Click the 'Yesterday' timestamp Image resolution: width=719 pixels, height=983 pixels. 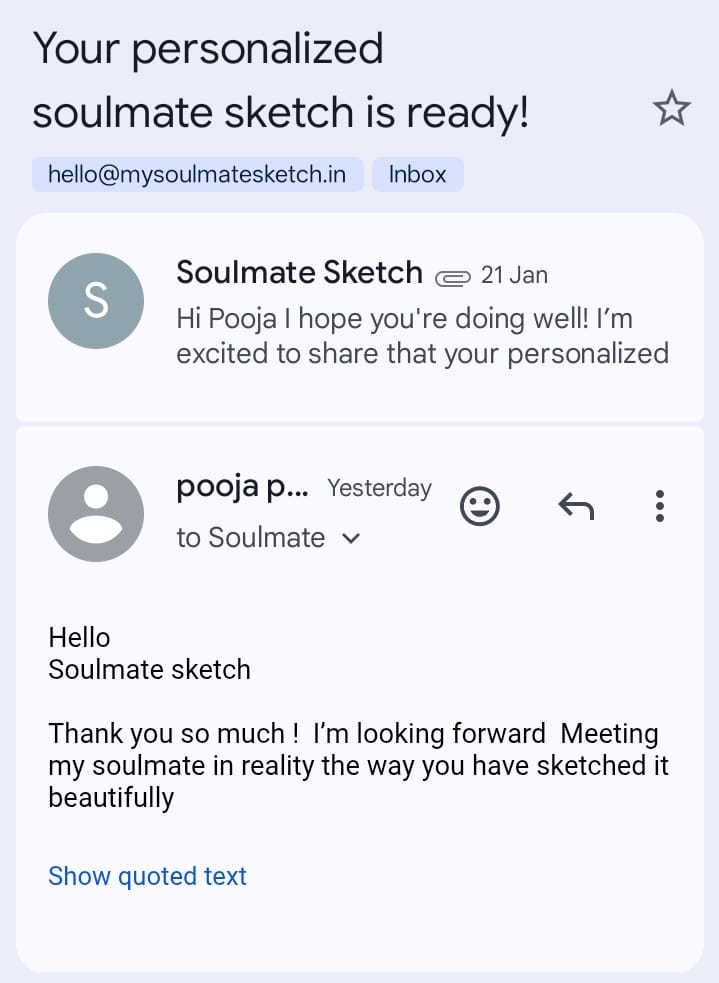coord(379,488)
